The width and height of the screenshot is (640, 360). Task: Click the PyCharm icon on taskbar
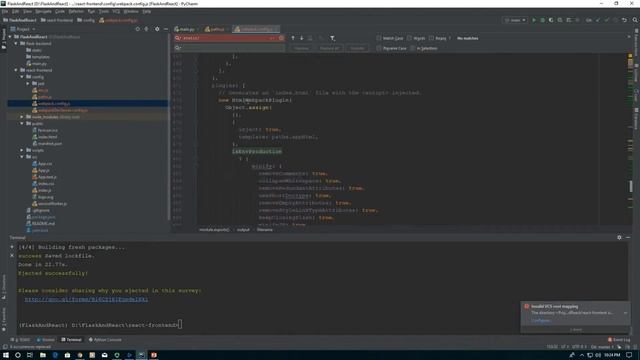coord(141,355)
